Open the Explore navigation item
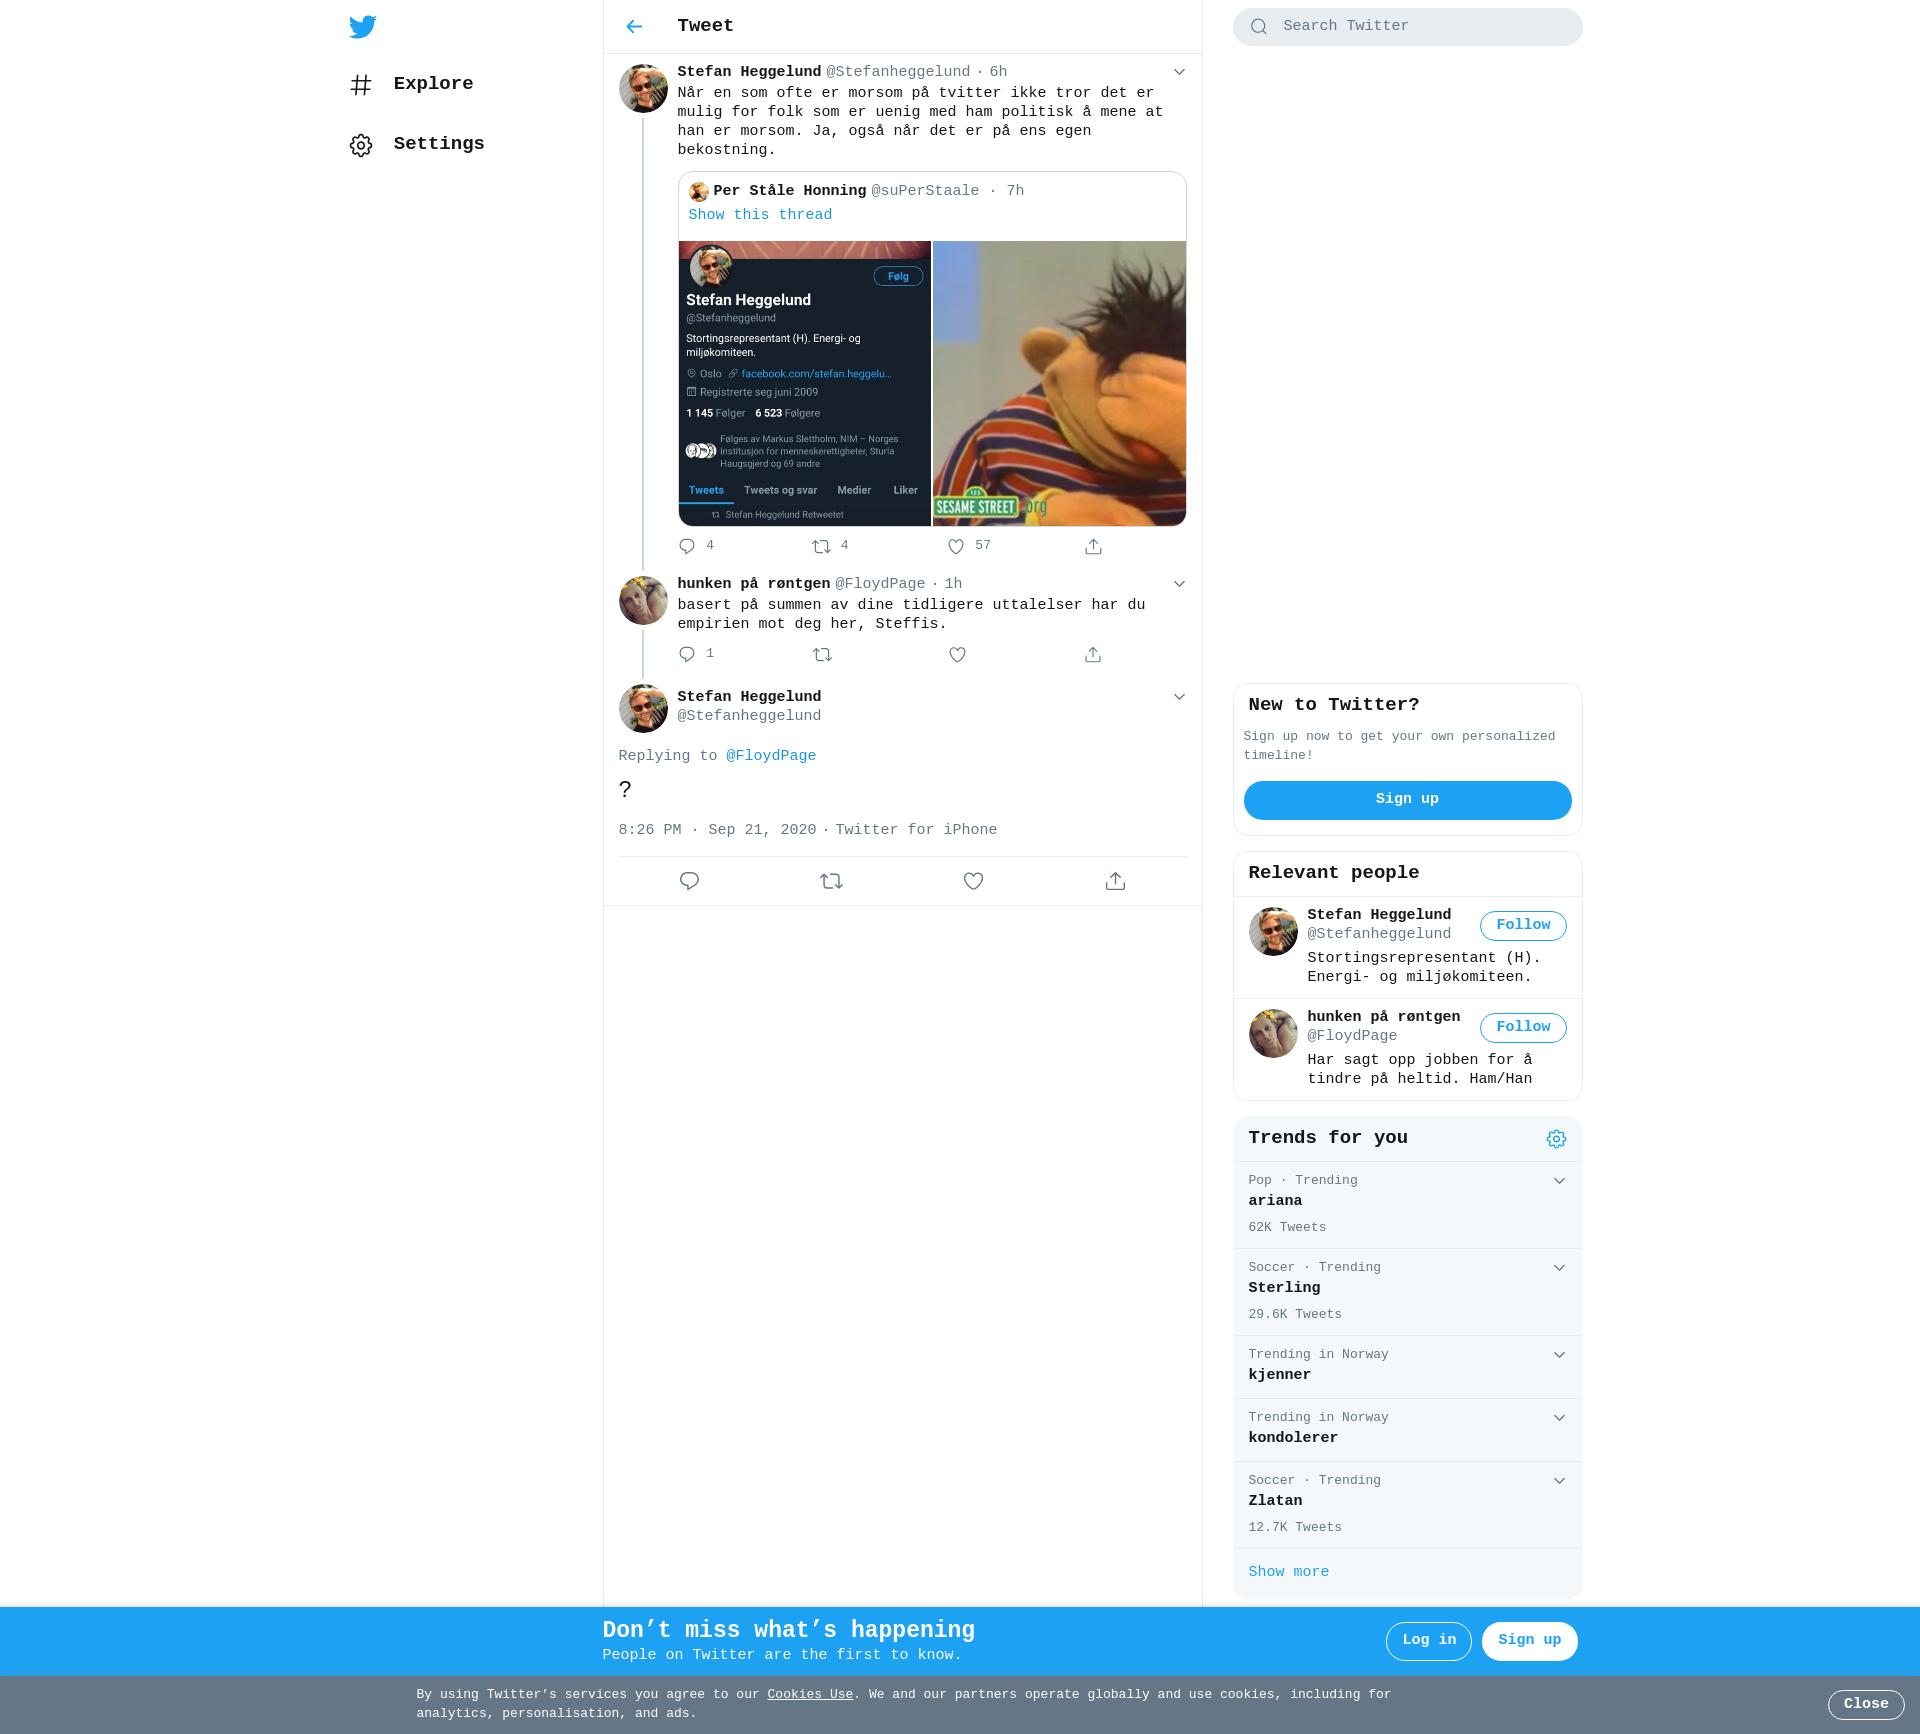 point(411,85)
